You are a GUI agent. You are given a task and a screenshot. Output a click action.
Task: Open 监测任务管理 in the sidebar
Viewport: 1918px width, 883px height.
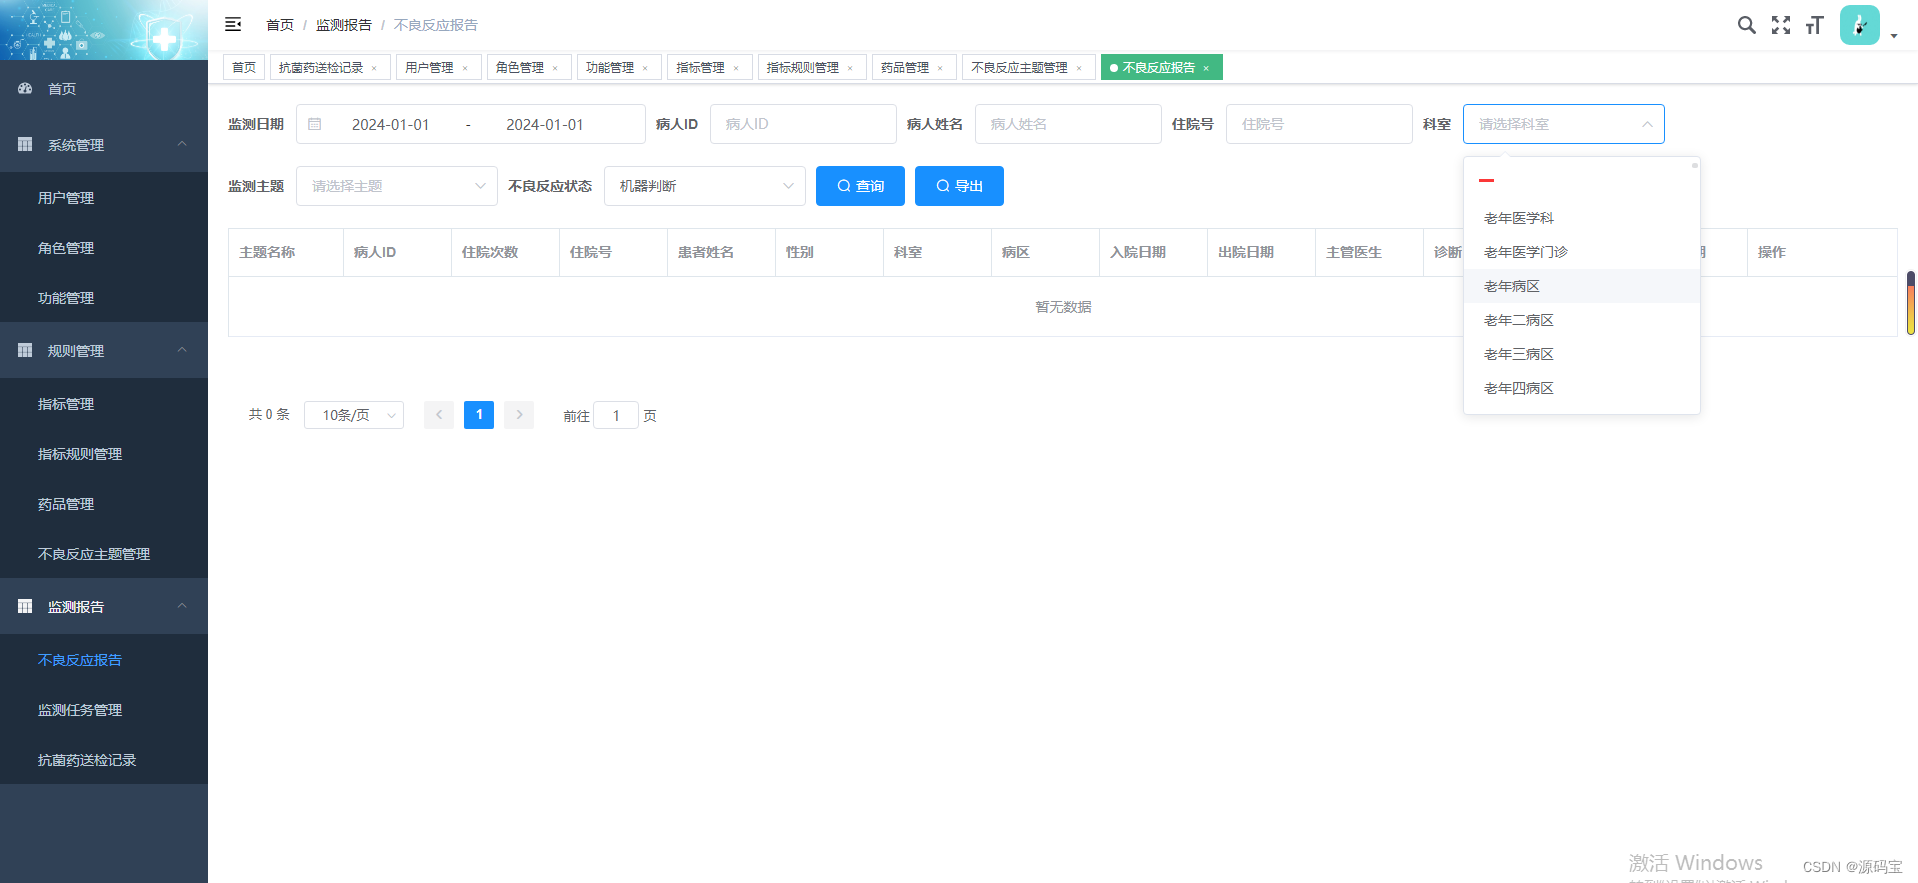click(x=104, y=710)
